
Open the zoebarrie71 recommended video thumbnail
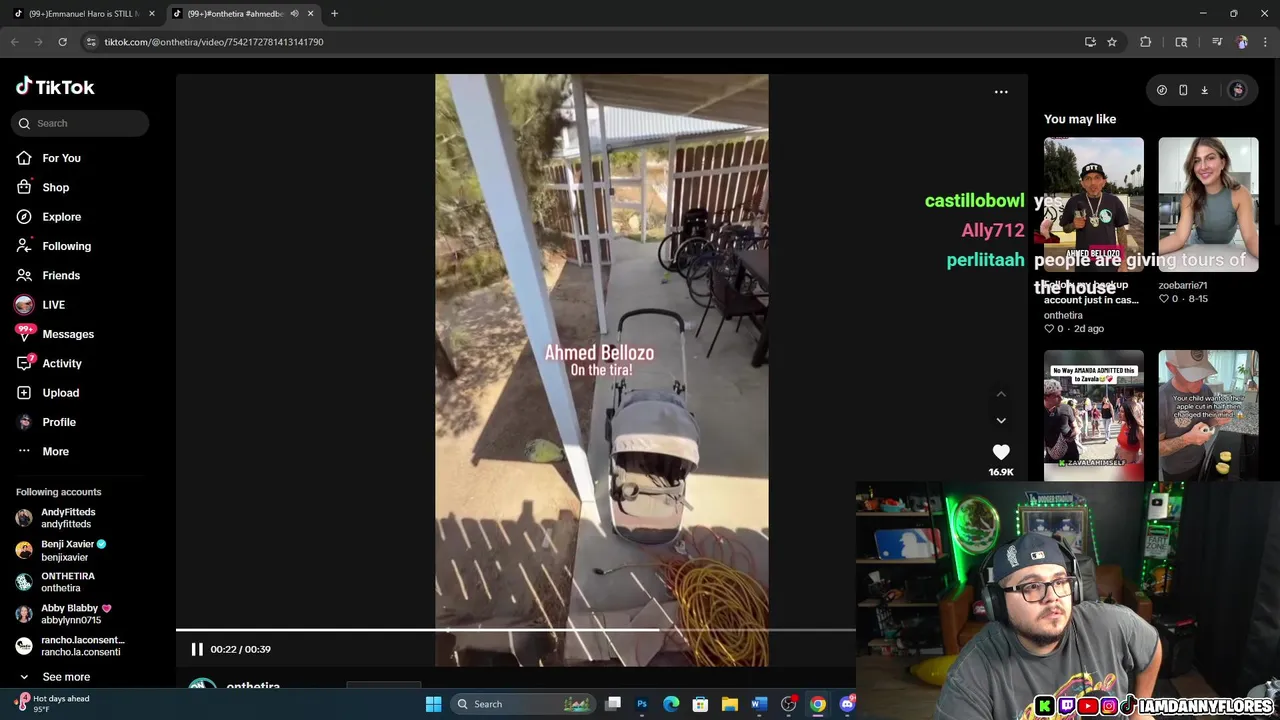pyautogui.click(x=1208, y=204)
